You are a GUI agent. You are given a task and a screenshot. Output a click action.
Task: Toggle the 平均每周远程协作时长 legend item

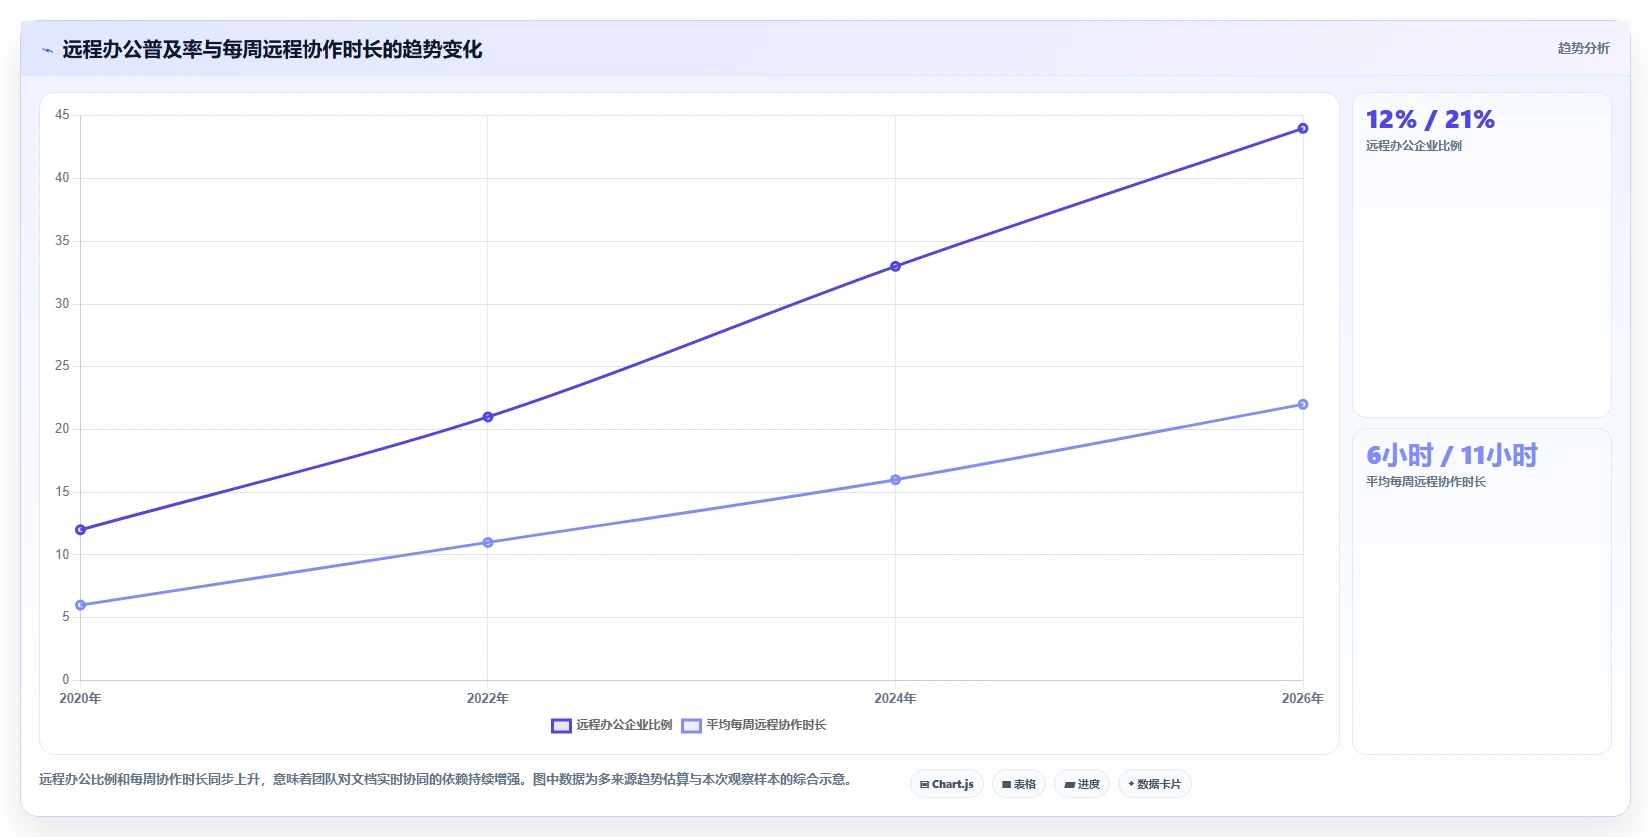[754, 725]
